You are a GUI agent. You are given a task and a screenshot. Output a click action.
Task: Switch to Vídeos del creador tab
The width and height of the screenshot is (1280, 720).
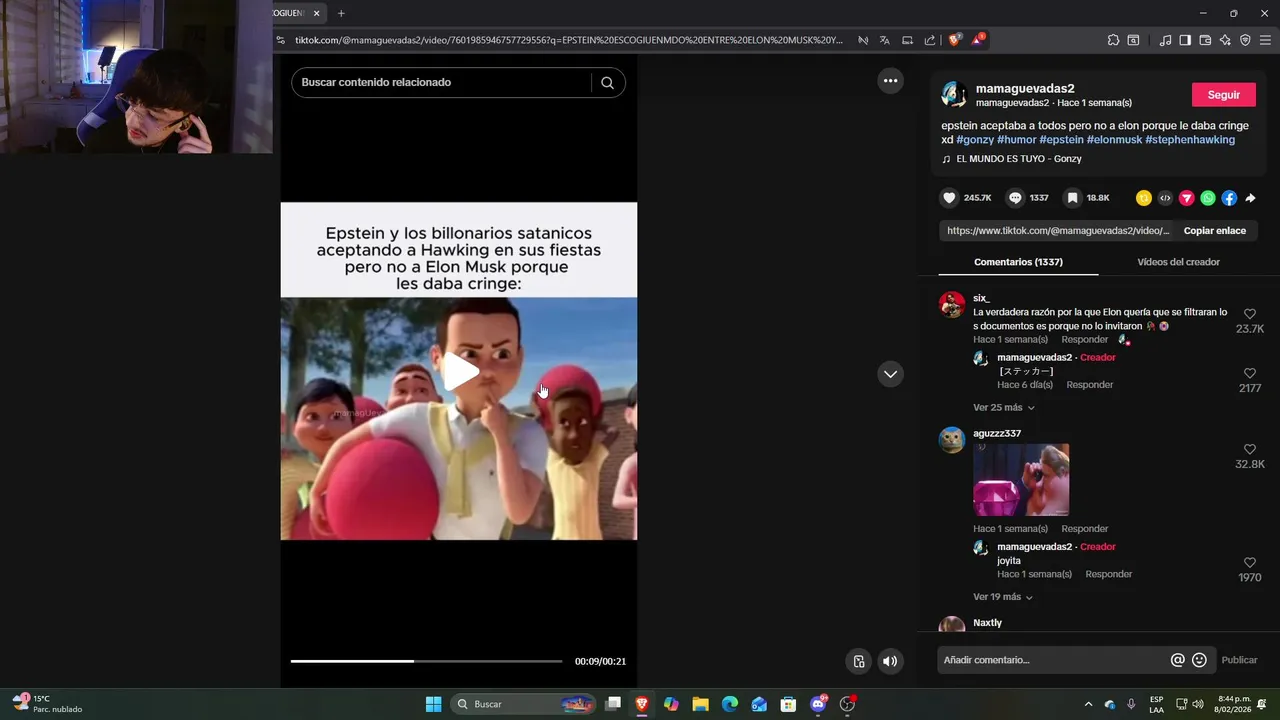(1178, 262)
